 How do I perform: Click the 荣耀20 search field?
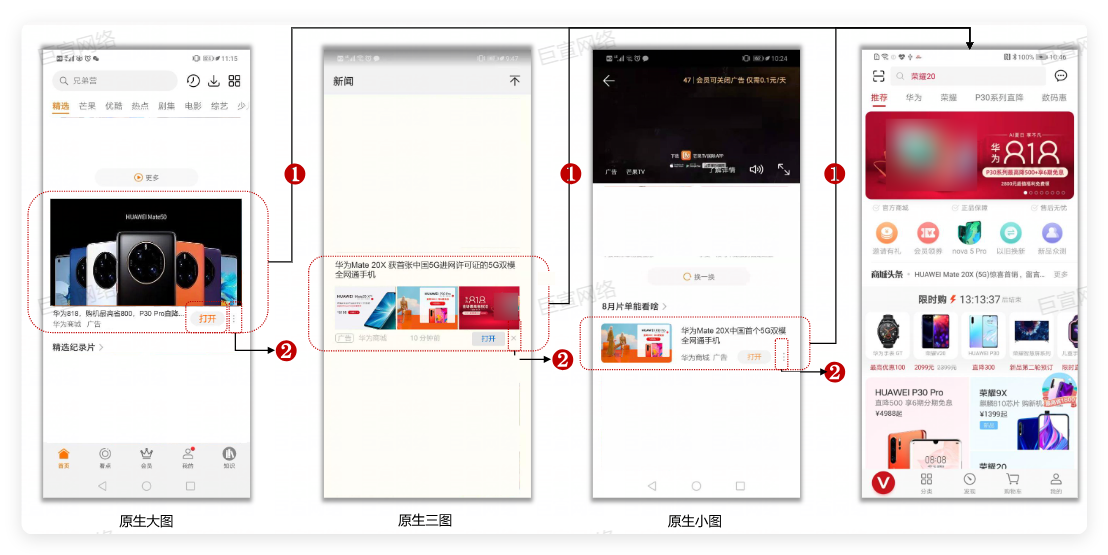[x=967, y=76]
